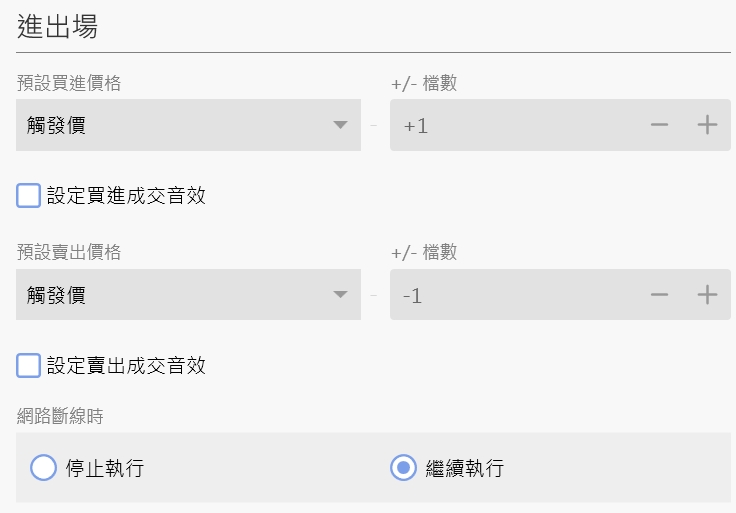Select the 停止執行 radio button
736x513 pixels.
coord(44,468)
